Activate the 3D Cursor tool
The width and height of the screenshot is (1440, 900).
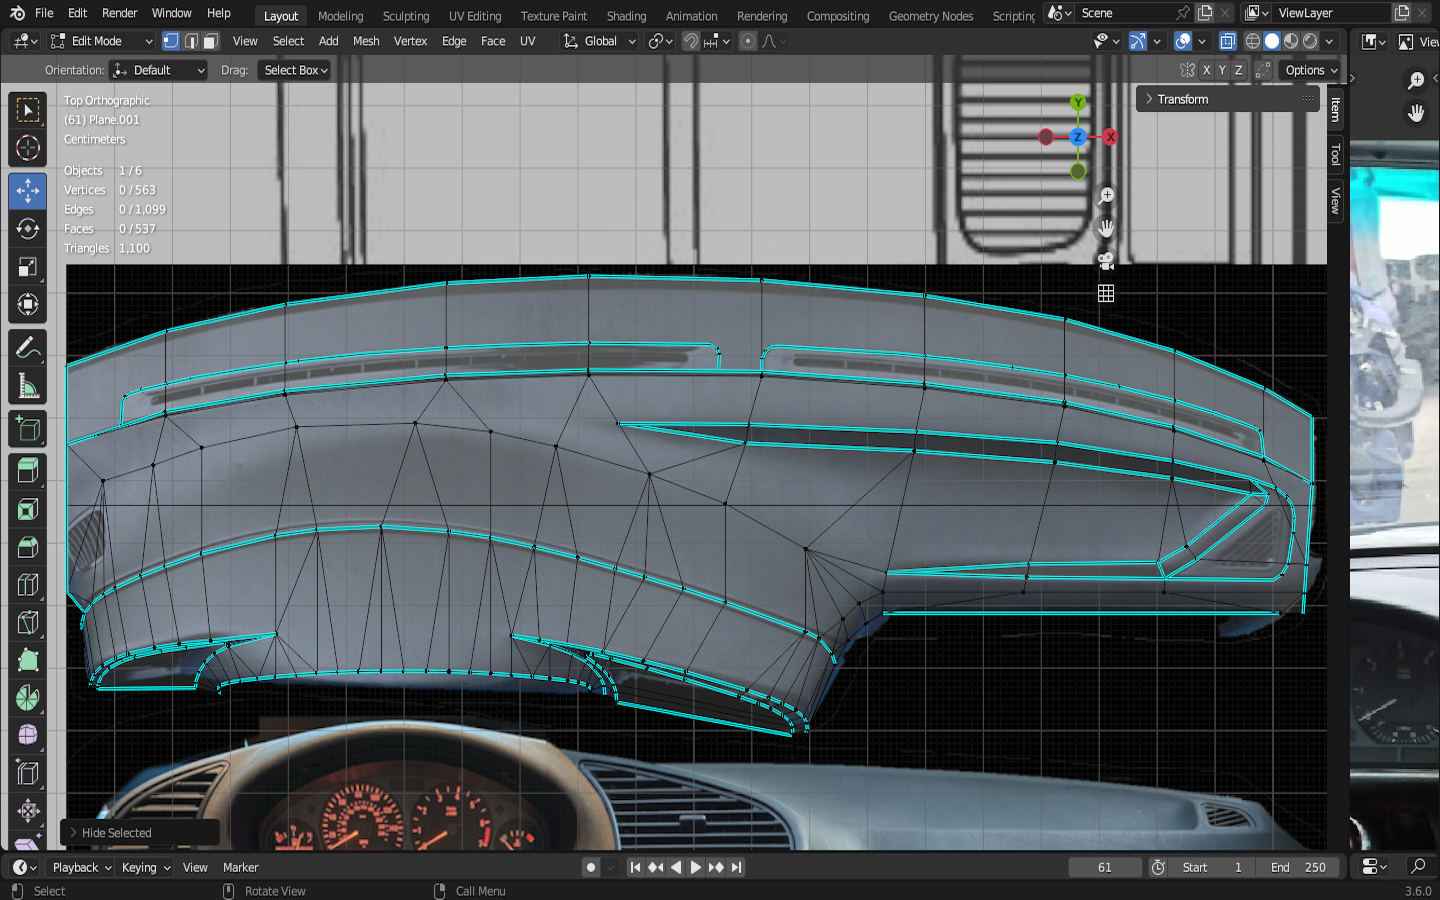coord(28,149)
